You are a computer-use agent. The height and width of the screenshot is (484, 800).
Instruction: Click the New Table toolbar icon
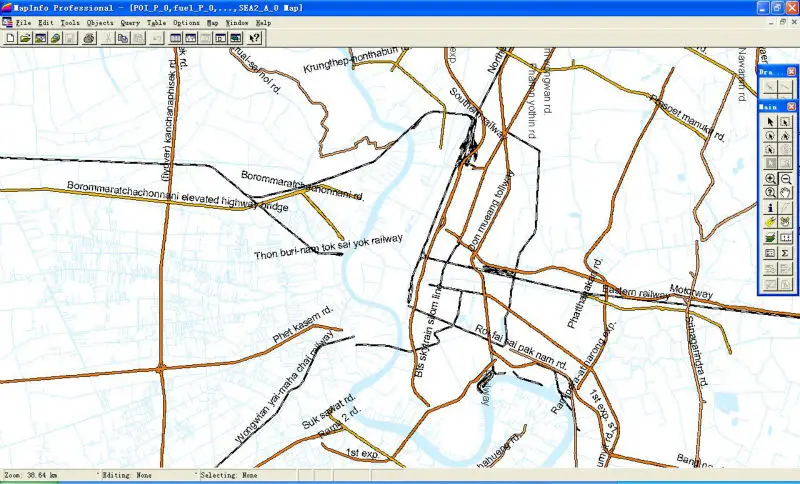[10, 38]
